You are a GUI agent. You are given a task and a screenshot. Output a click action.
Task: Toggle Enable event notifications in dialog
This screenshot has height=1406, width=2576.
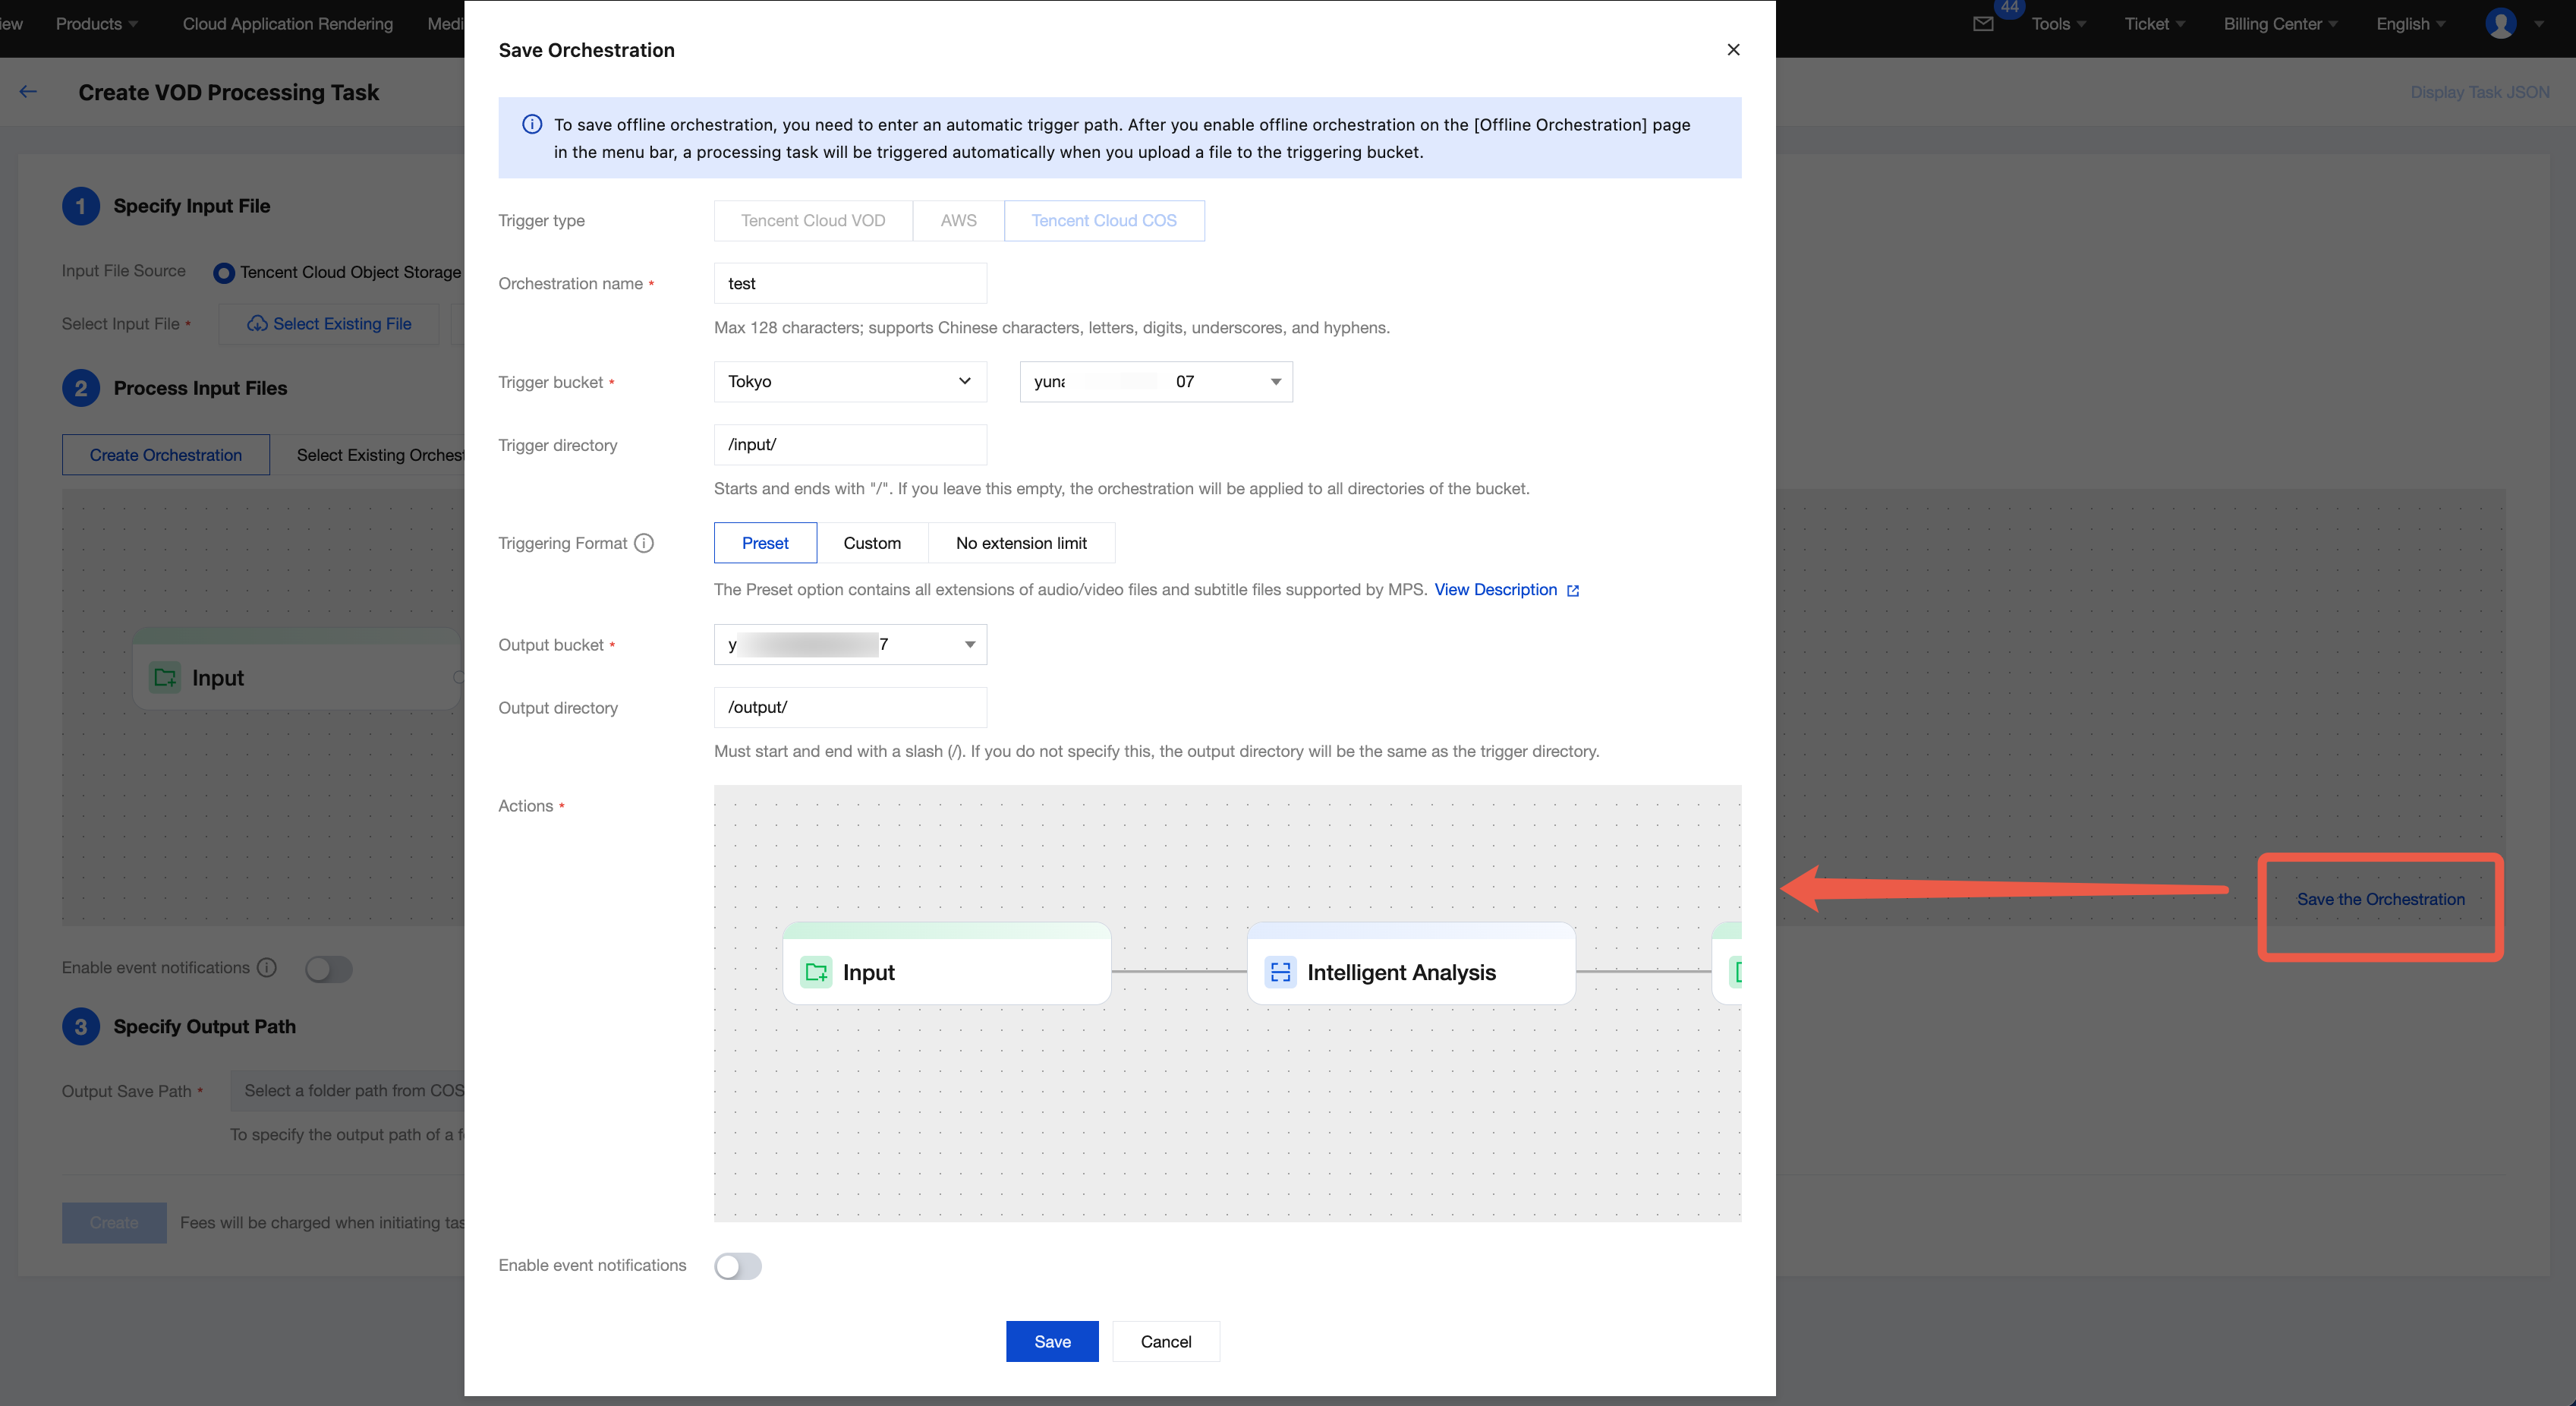point(738,1266)
